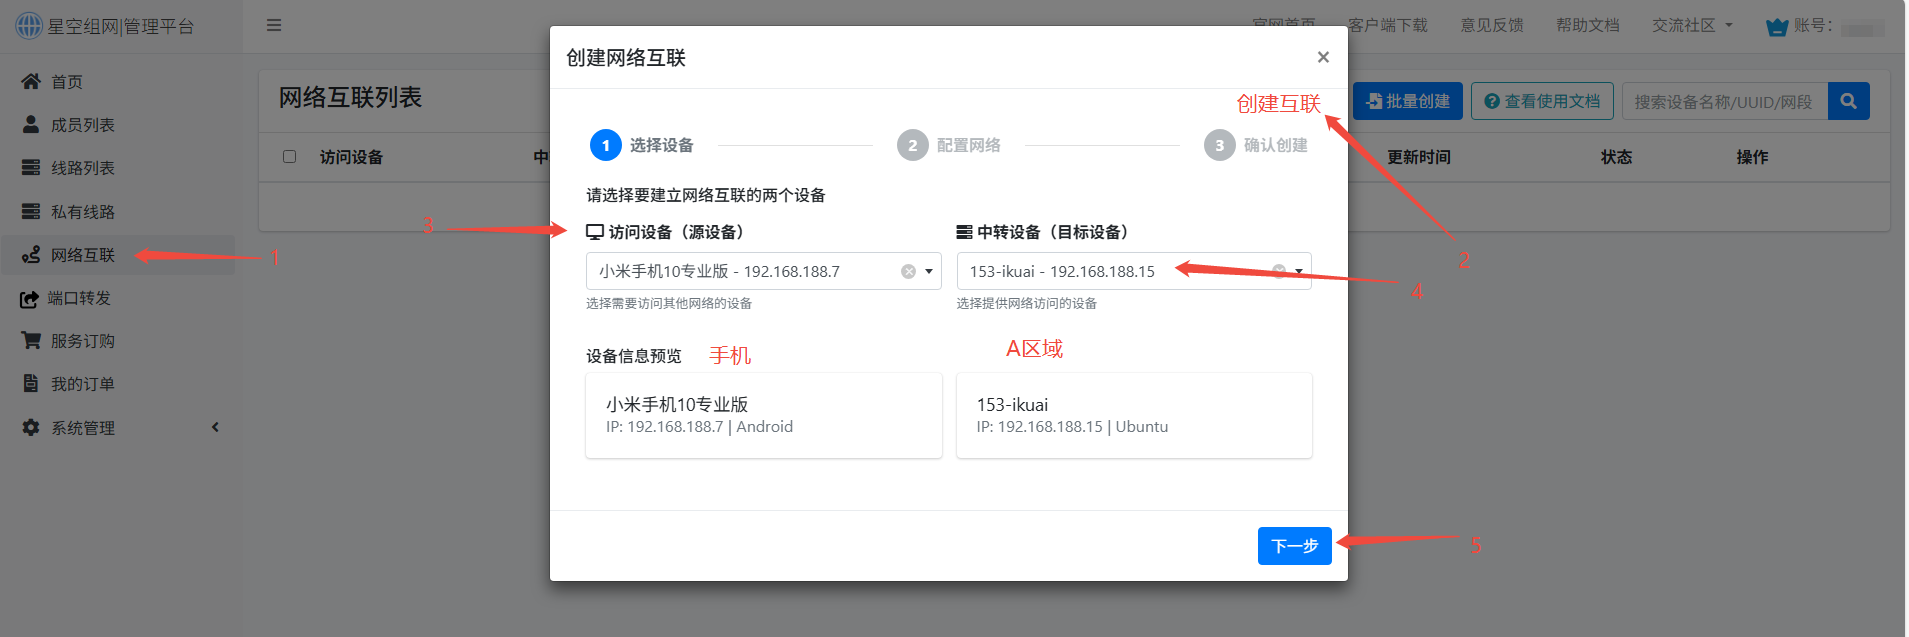Open 帮助文档 top link
1909x637 pixels.
(1588, 25)
